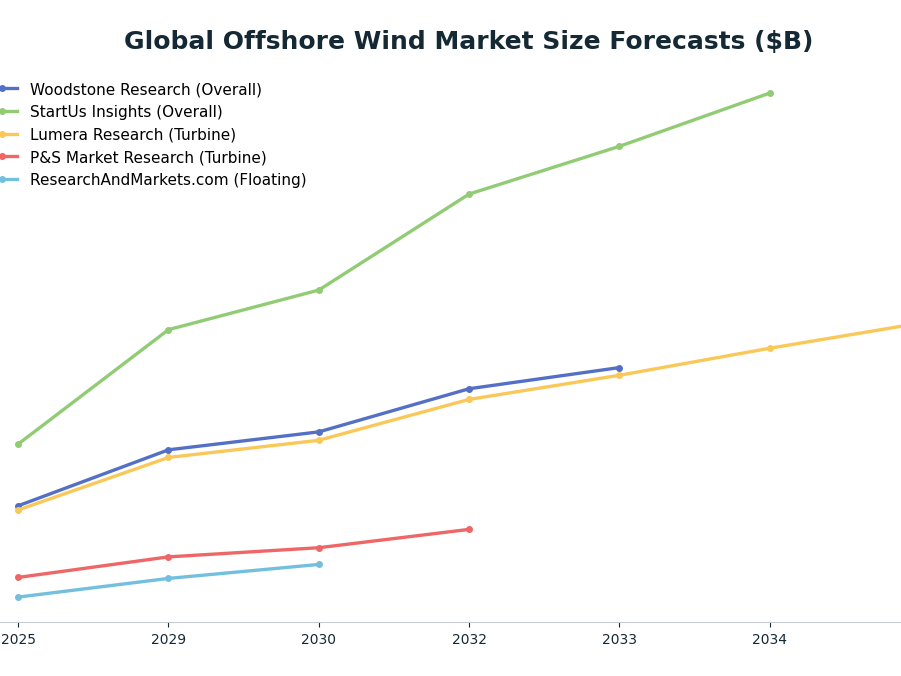Select the blue Woodstone data point at 2033
Image resolution: width=901 pixels, height=676 pixels.
619,368
